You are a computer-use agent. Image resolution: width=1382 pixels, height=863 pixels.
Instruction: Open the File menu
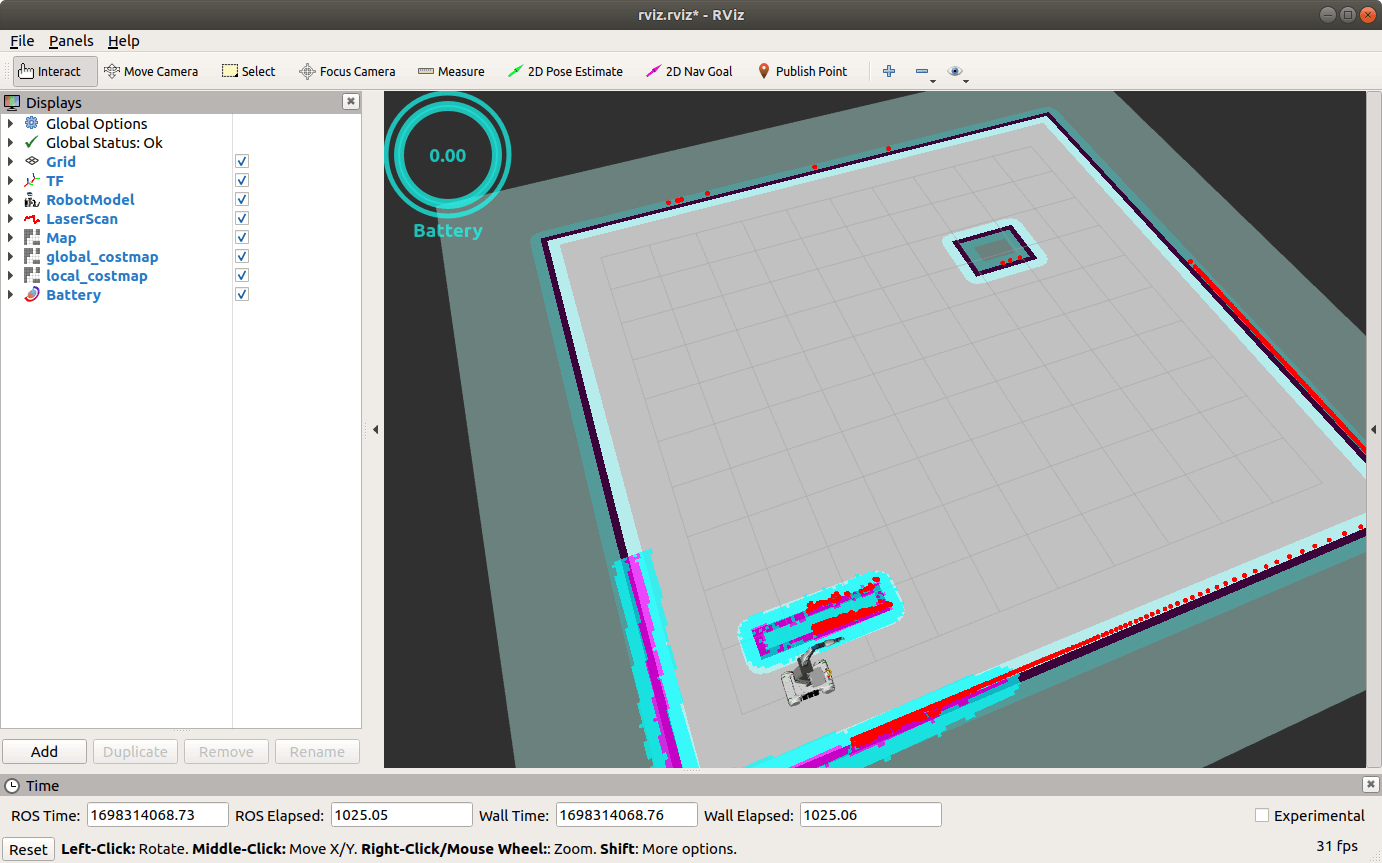click(x=22, y=41)
